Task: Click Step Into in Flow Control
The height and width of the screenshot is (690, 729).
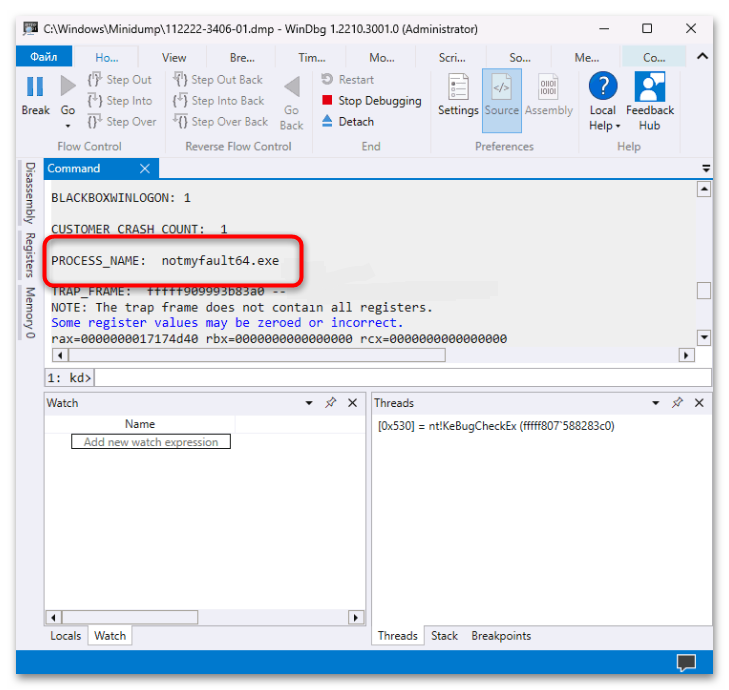Action: click(120, 100)
